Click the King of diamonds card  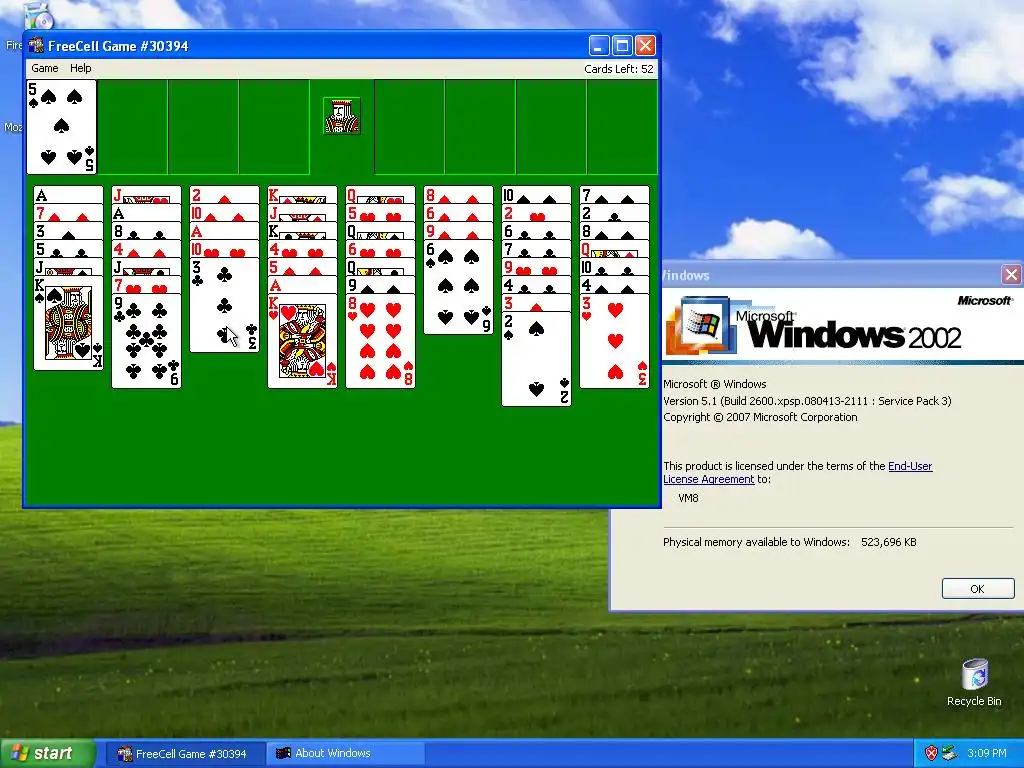click(302, 195)
